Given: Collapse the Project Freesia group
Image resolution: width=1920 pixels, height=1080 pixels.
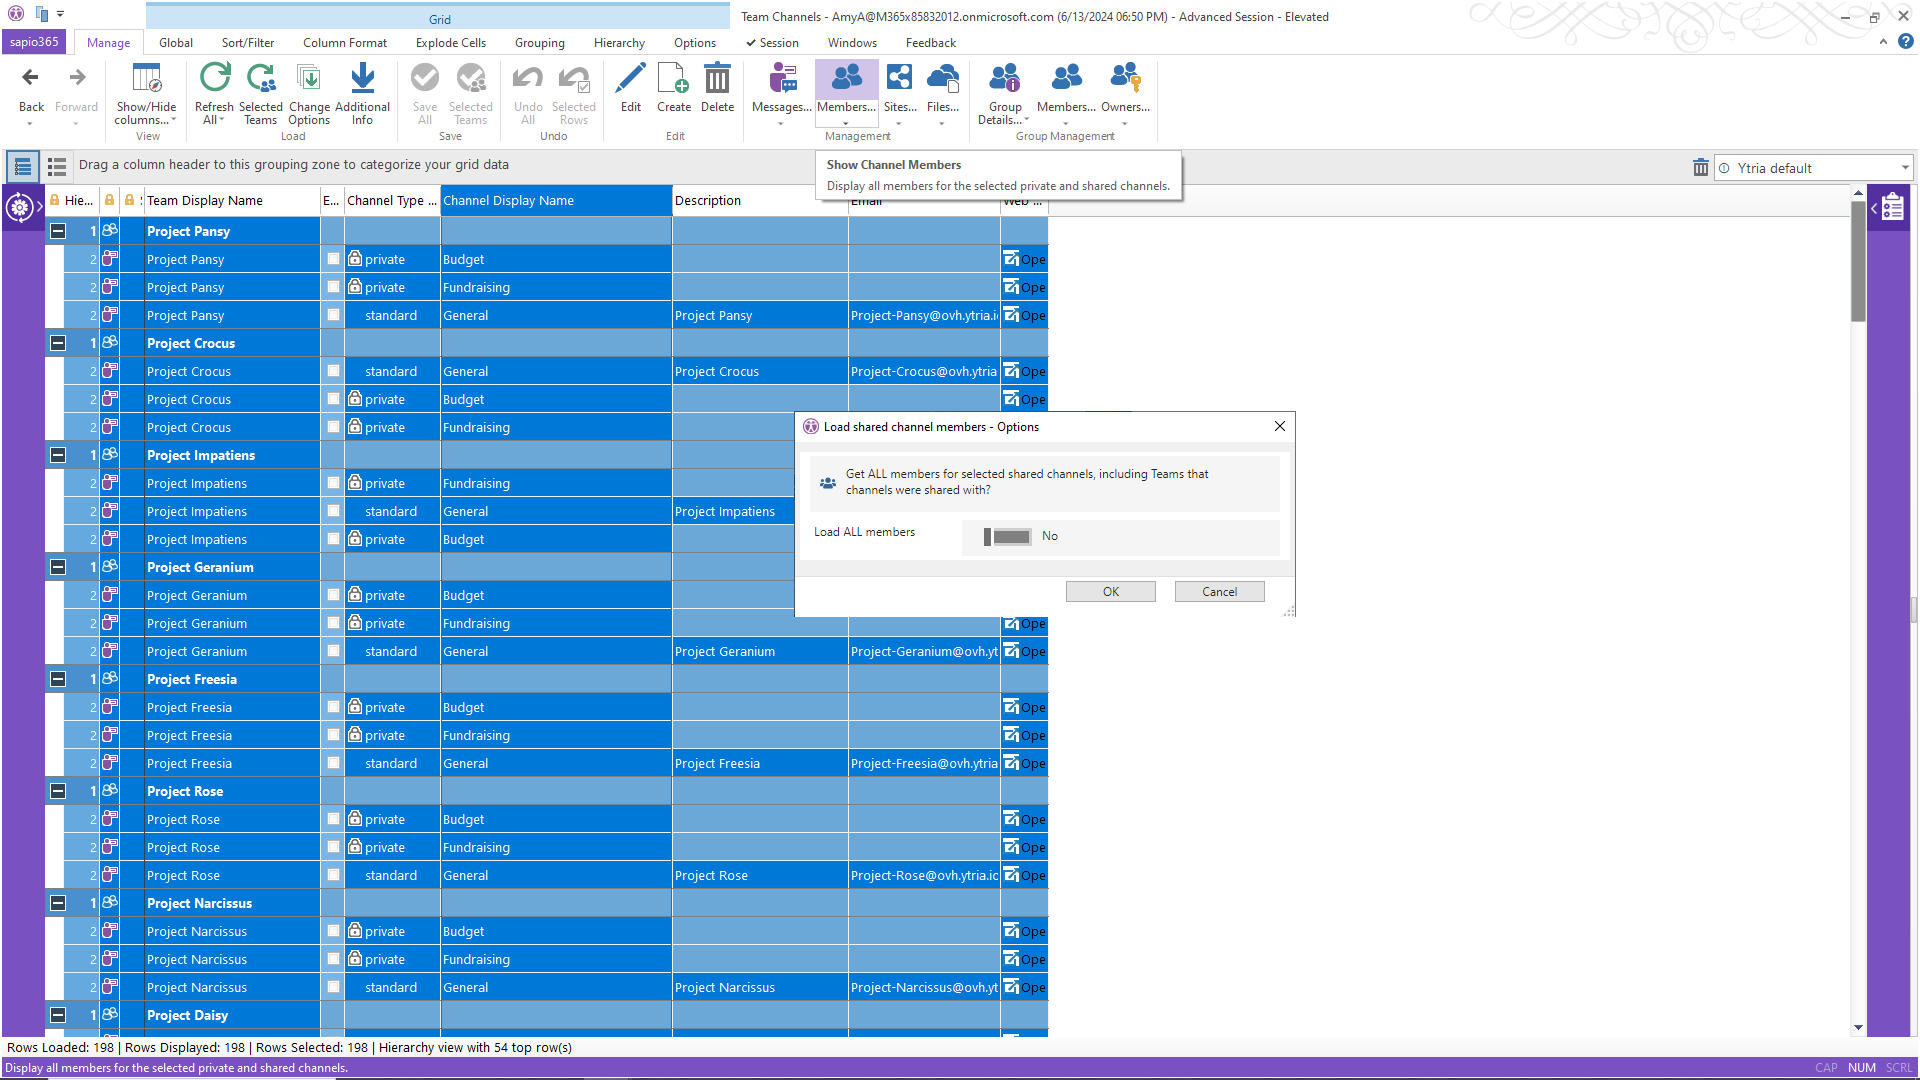Looking at the screenshot, I should pyautogui.click(x=58, y=679).
